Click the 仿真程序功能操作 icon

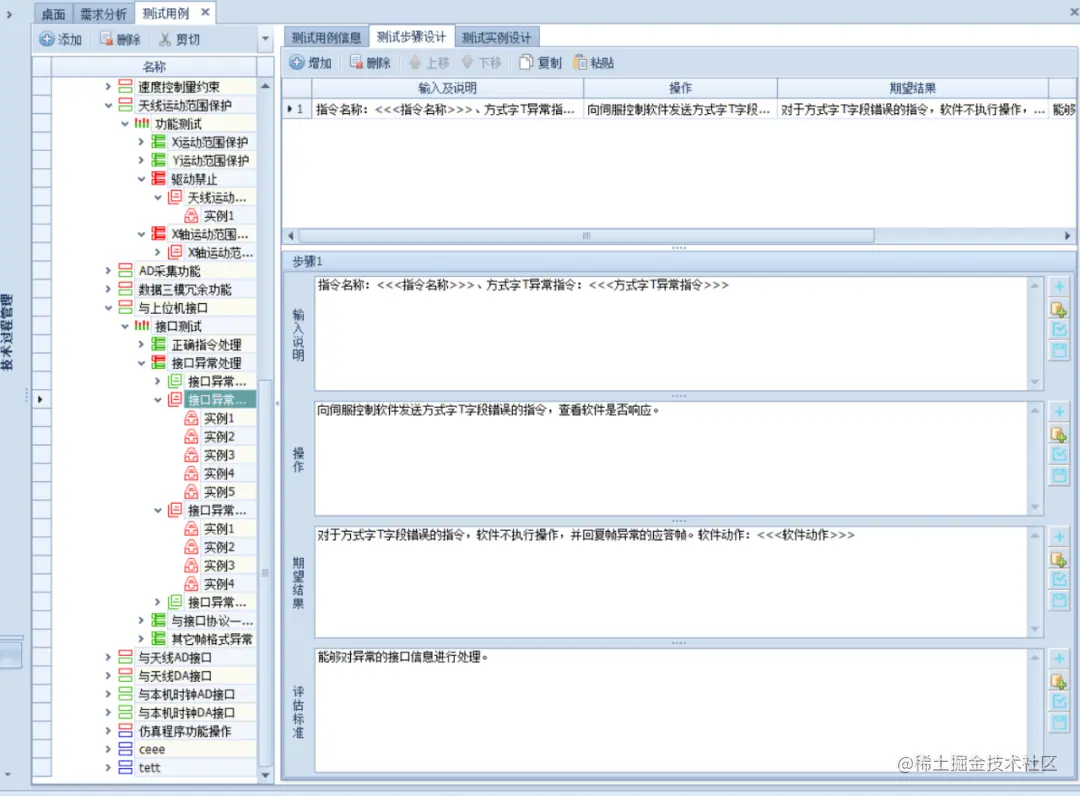click(x=125, y=731)
